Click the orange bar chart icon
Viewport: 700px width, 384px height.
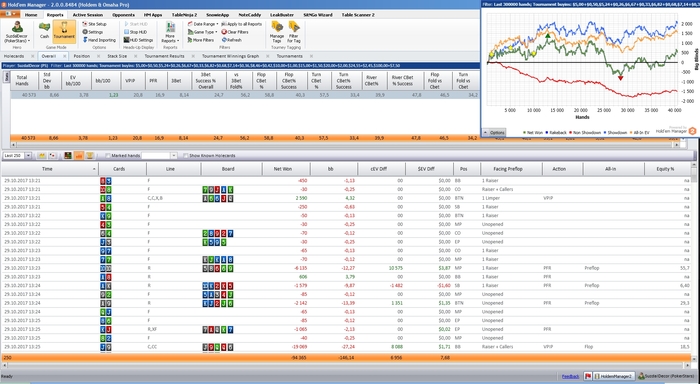pyautogui.click(x=79, y=155)
